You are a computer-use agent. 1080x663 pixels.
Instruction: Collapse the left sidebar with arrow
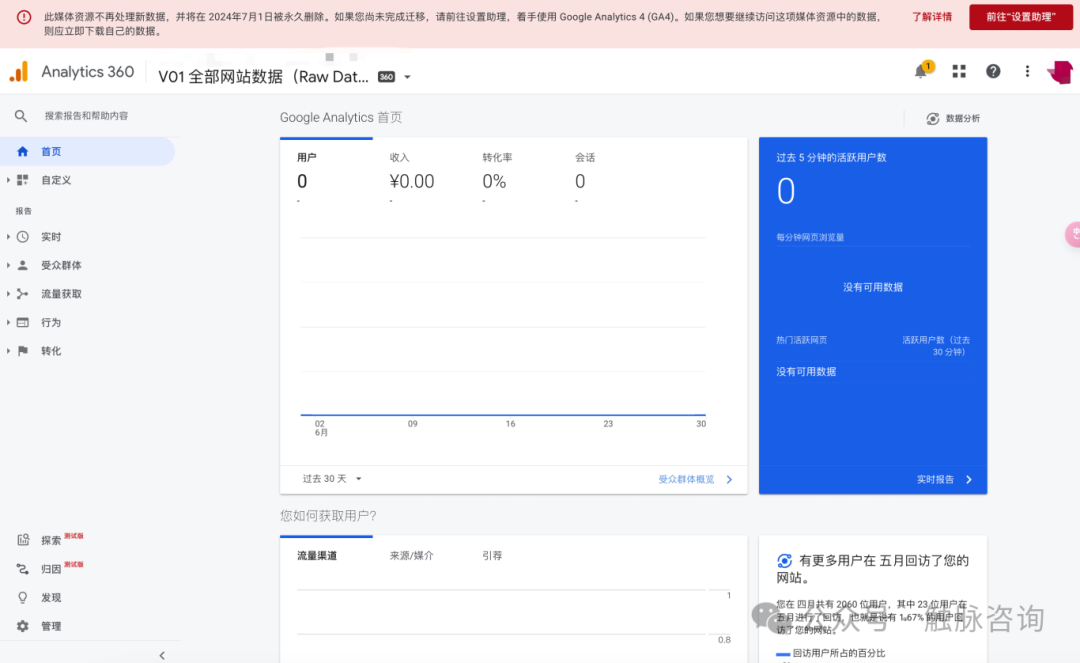pyautogui.click(x=162, y=655)
